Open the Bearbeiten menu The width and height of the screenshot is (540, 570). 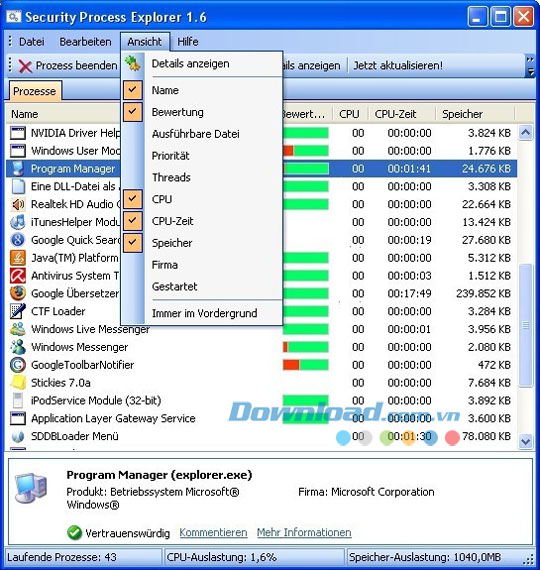(x=85, y=42)
